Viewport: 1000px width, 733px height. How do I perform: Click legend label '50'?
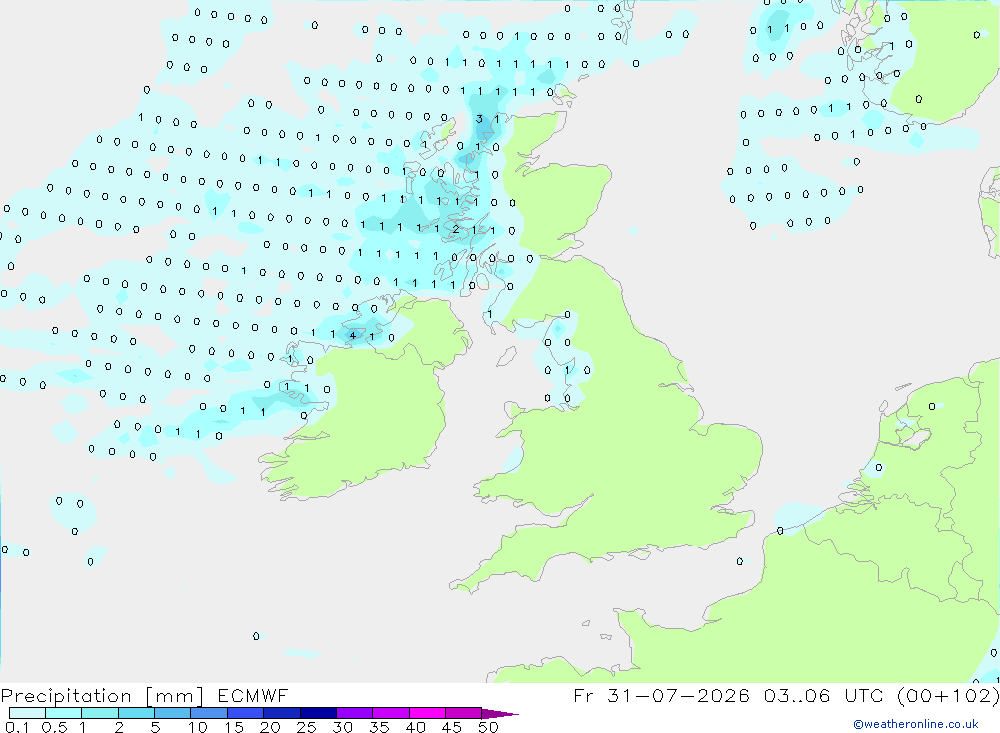pos(488,727)
